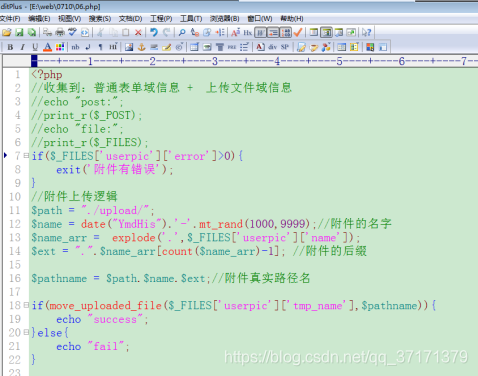Open the 'Hi' heading dropdown

click(x=113, y=47)
